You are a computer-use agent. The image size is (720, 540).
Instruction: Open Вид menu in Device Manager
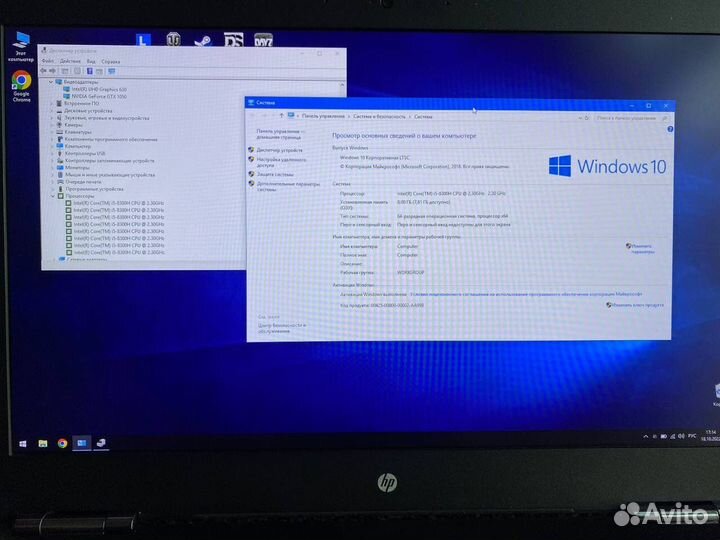[x=91, y=61]
